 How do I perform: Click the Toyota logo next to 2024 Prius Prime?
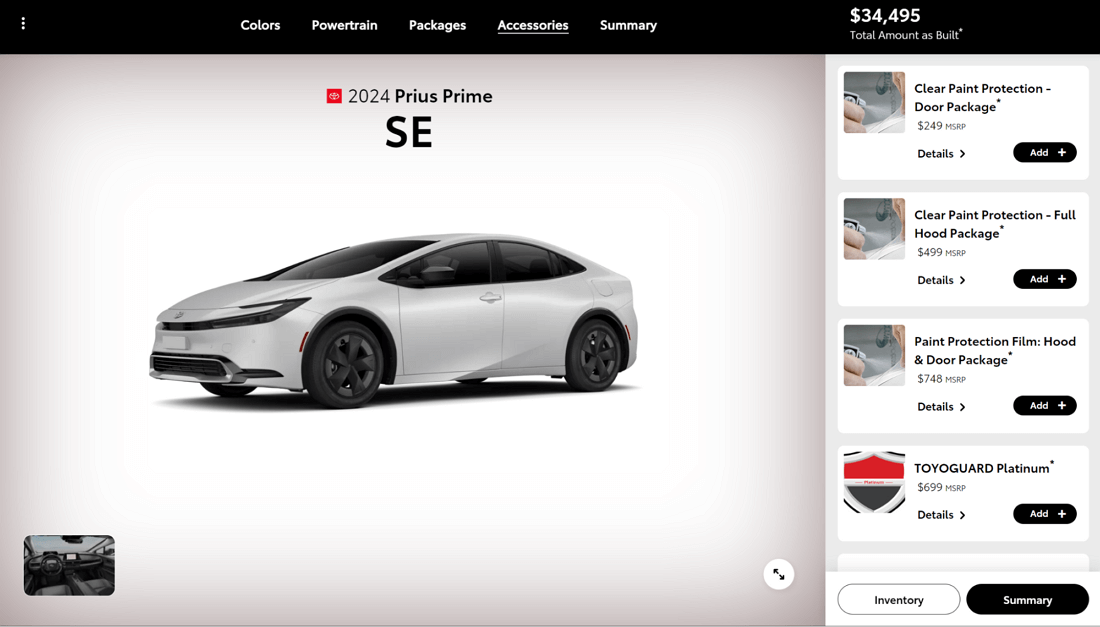(334, 96)
